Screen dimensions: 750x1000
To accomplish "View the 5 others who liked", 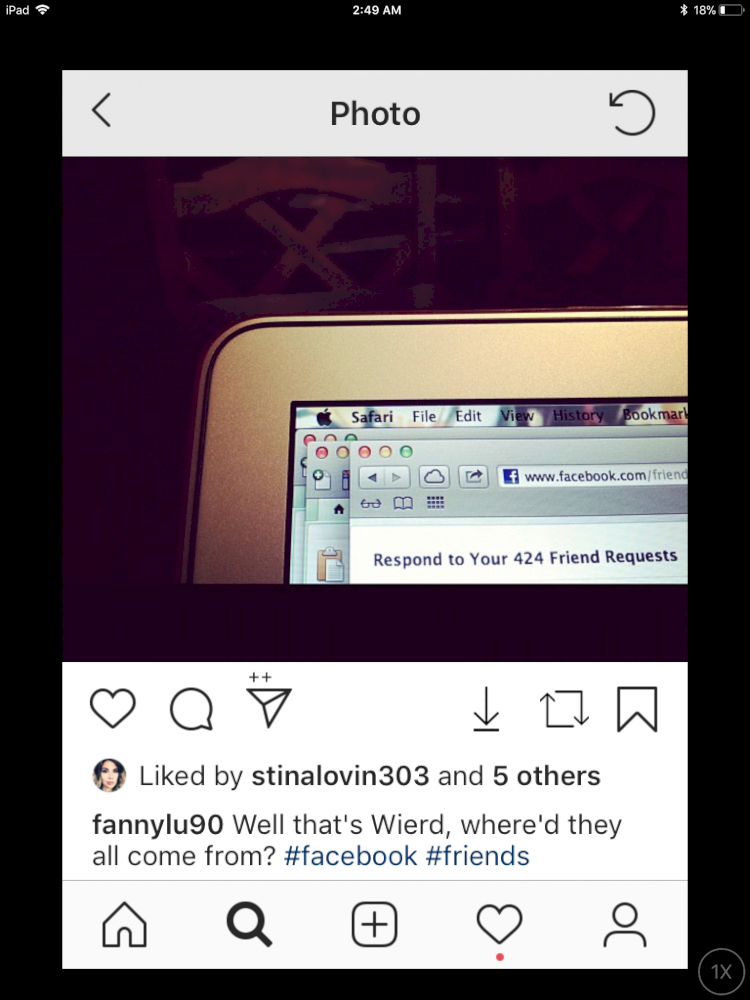I will [547, 776].
